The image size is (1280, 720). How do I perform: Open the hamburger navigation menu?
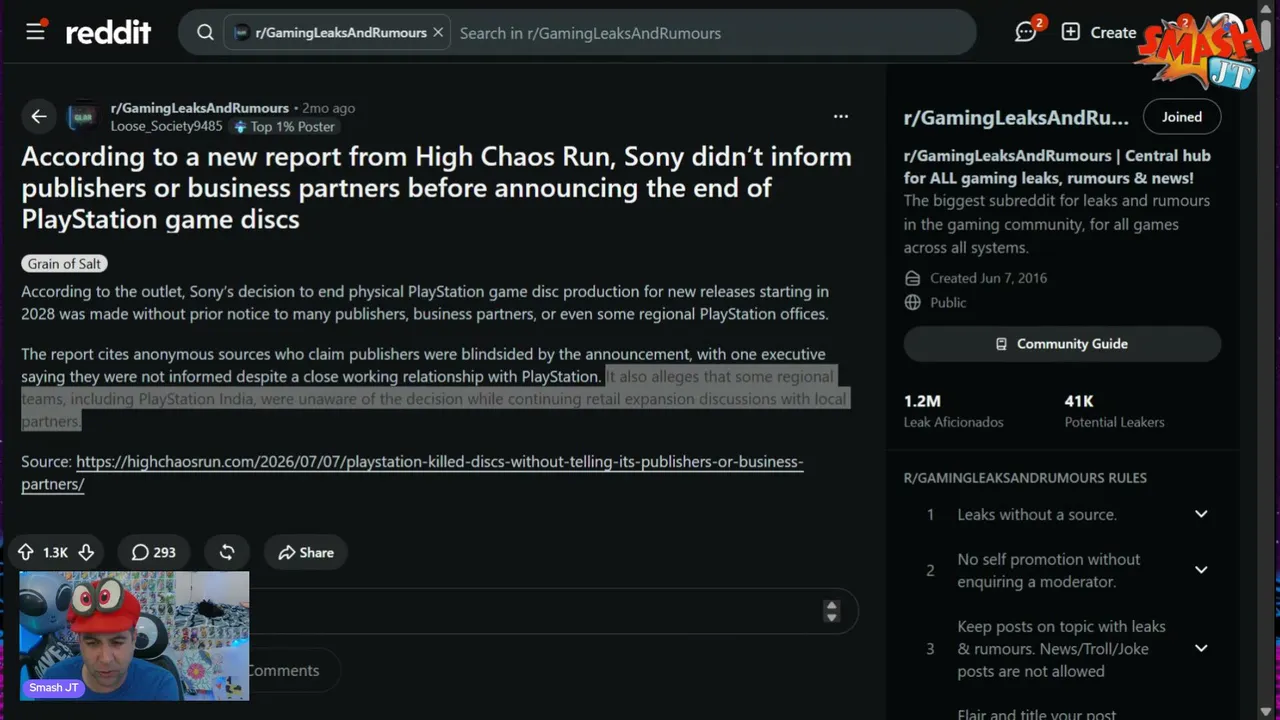tap(35, 32)
